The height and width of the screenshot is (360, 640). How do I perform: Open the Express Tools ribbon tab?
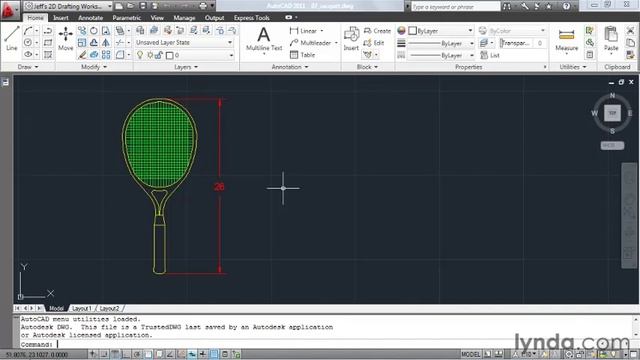[x=252, y=18]
